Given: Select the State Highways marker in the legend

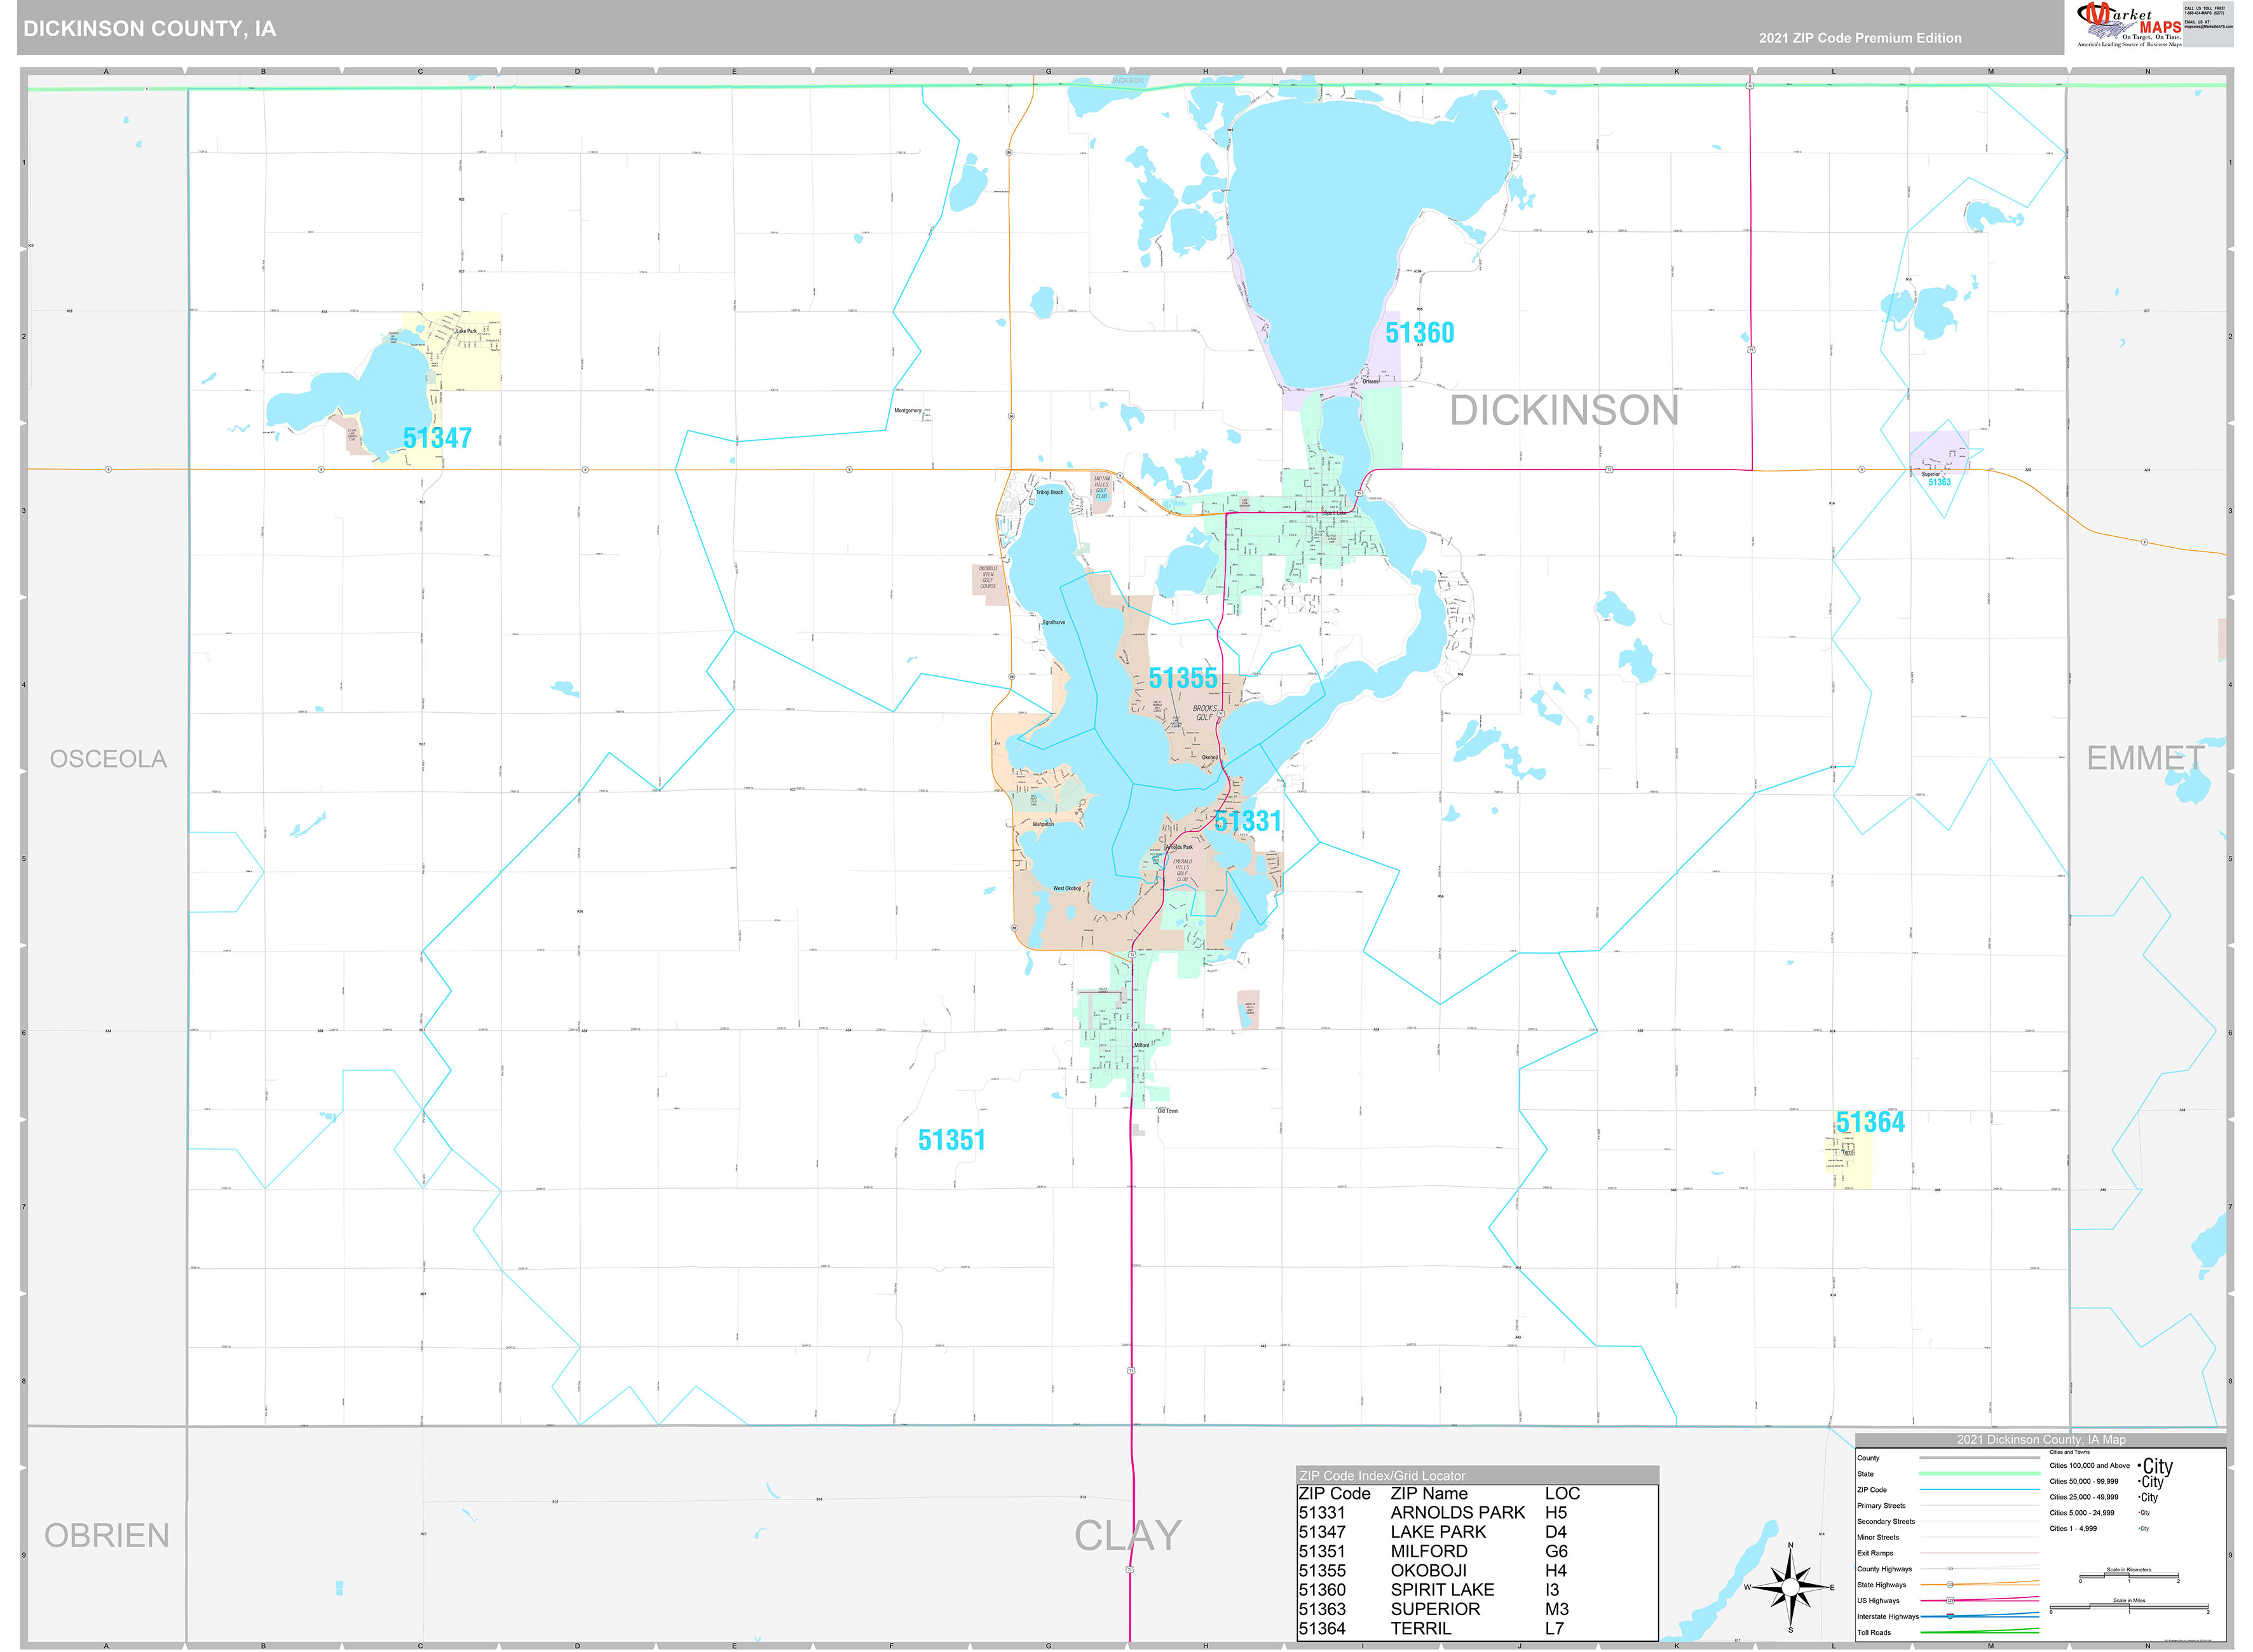Looking at the screenshot, I should 1950,1585.
